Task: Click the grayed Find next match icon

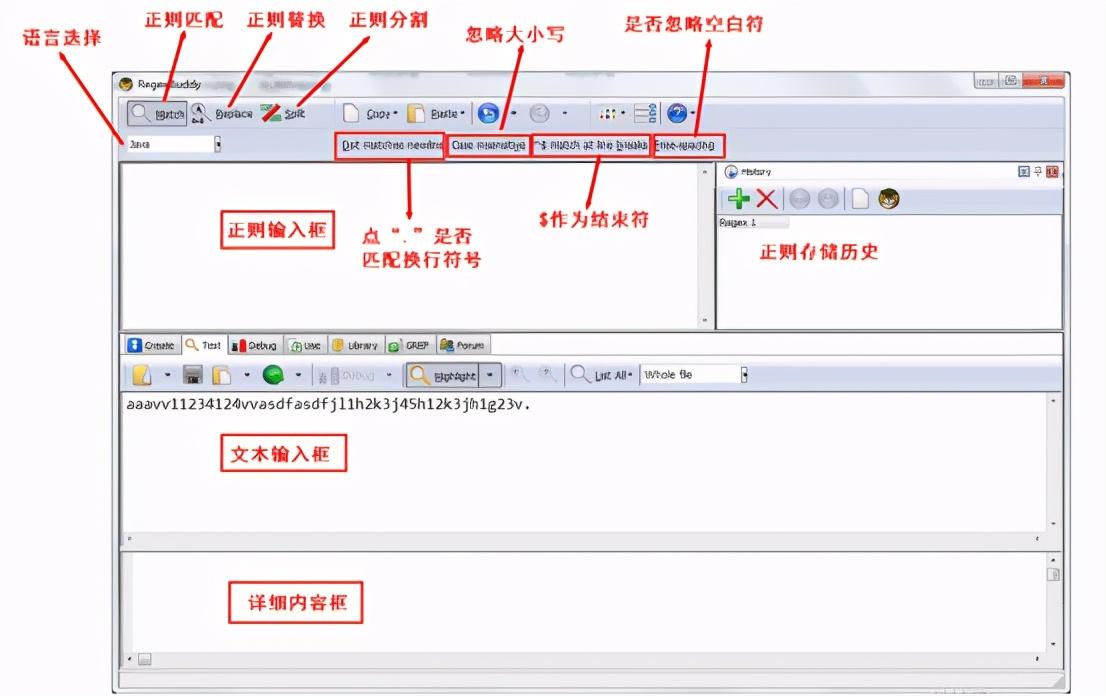Action: (x=546, y=374)
